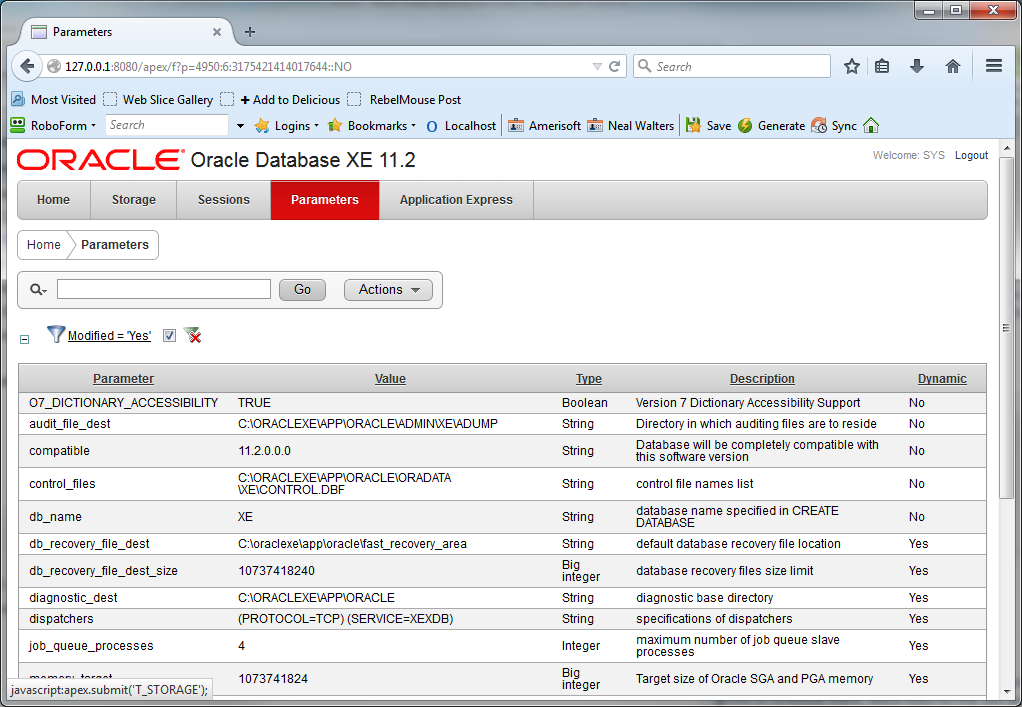Open downloads arrow icon
The height and width of the screenshot is (707, 1022).
point(917,66)
